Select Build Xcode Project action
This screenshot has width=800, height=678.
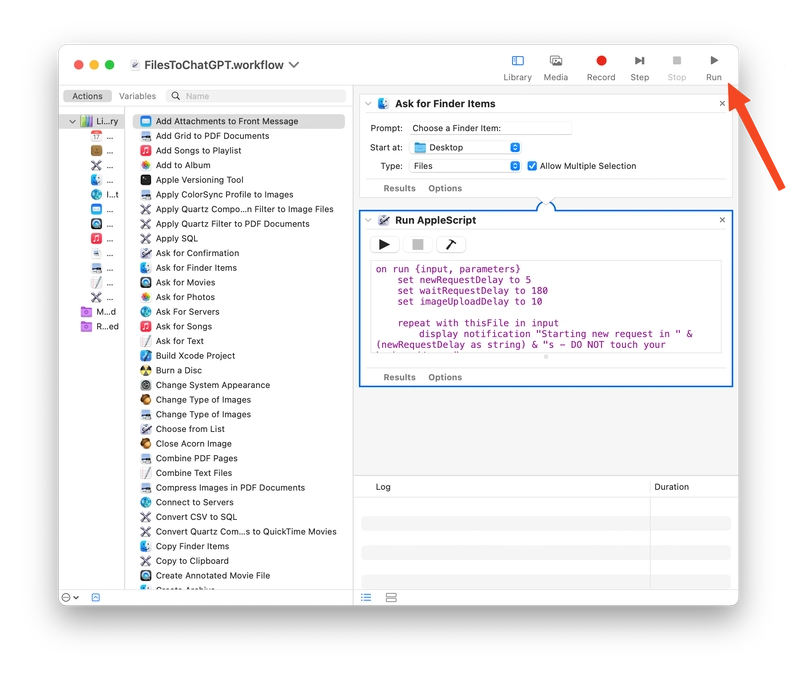[x=195, y=356]
